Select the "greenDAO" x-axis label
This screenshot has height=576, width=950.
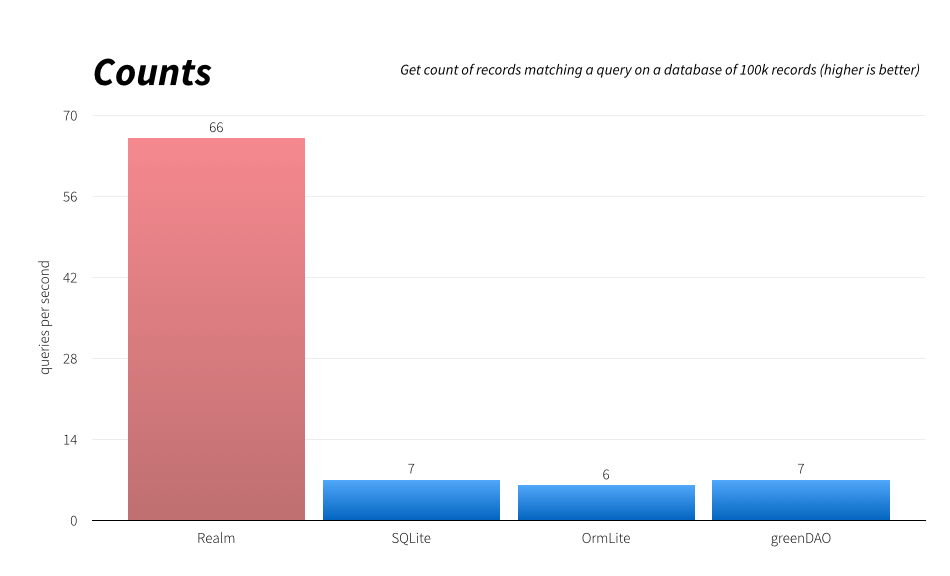(x=801, y=539)
